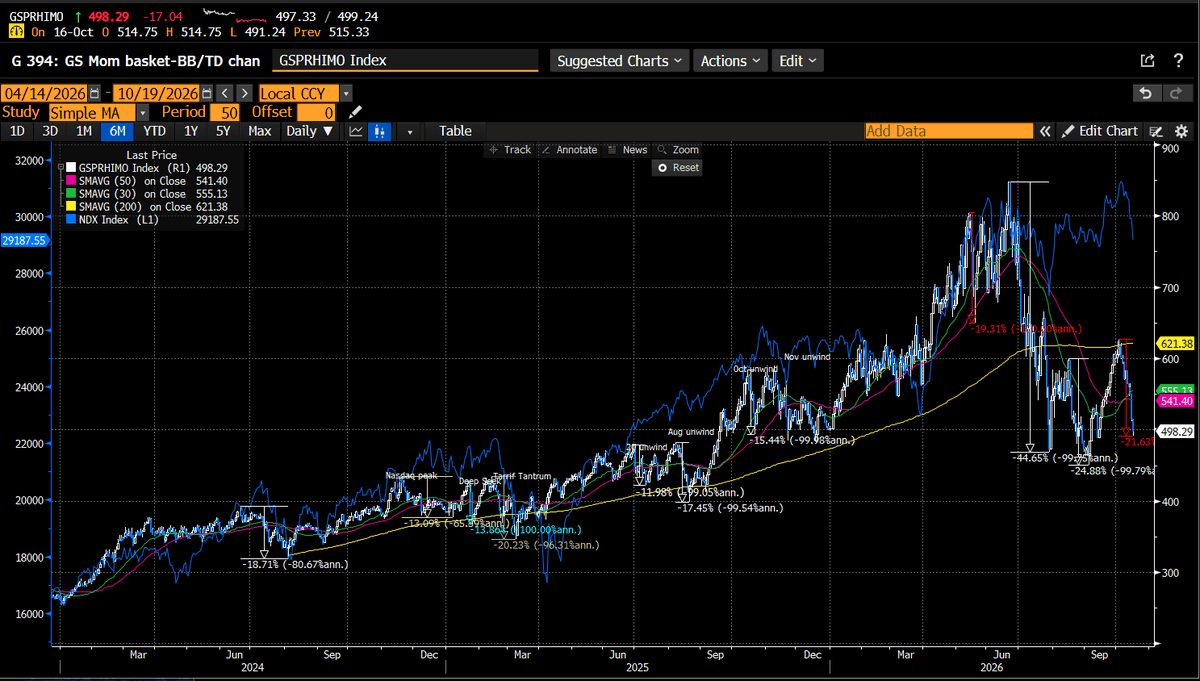The width and height of the screenshot is (1200, 681).
Task: Select the 1M time range
Action: click(x=84, y=131)
